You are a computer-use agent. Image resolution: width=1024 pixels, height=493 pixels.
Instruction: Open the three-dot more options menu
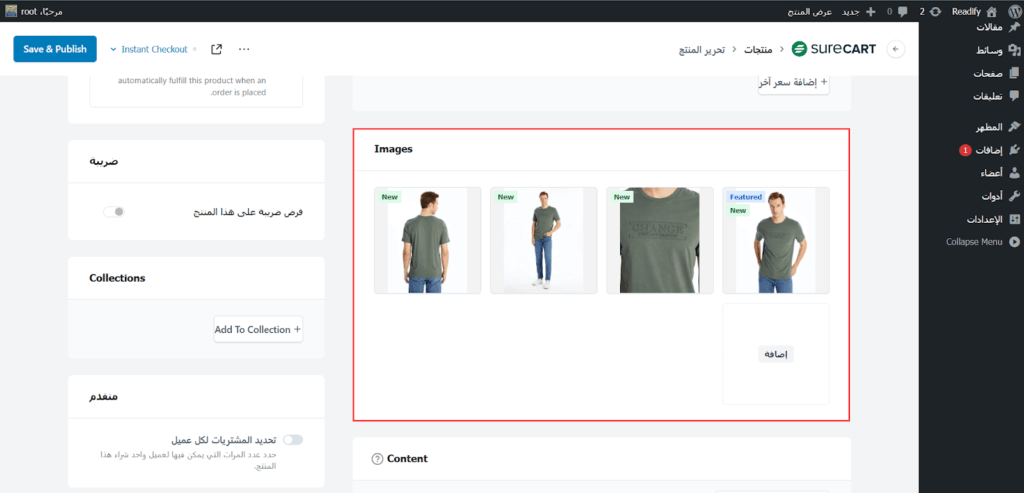244,49
